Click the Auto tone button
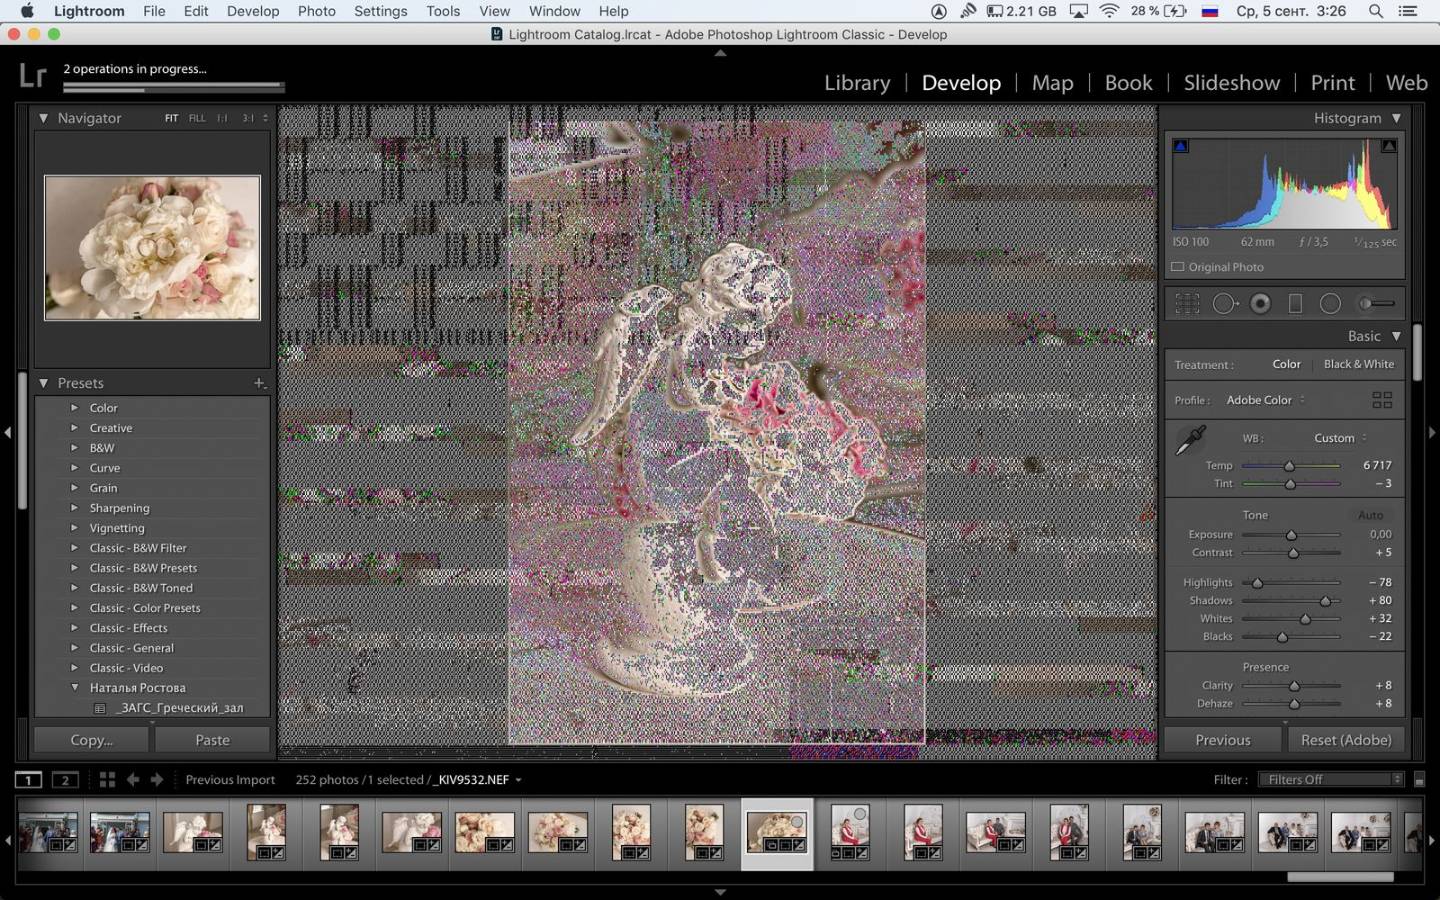The height and width of the screenshot is (900, 1440). click(1370, 515)
